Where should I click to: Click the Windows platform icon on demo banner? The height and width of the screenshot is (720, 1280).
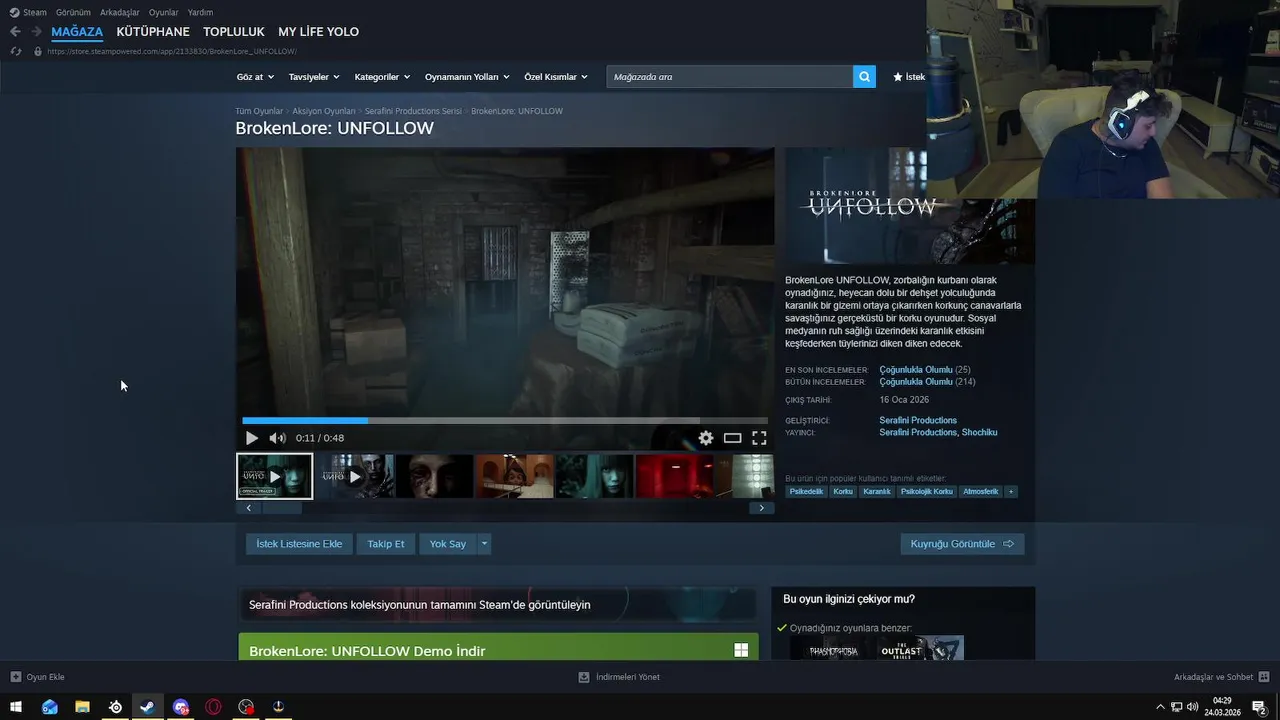(x=741, y=650)
